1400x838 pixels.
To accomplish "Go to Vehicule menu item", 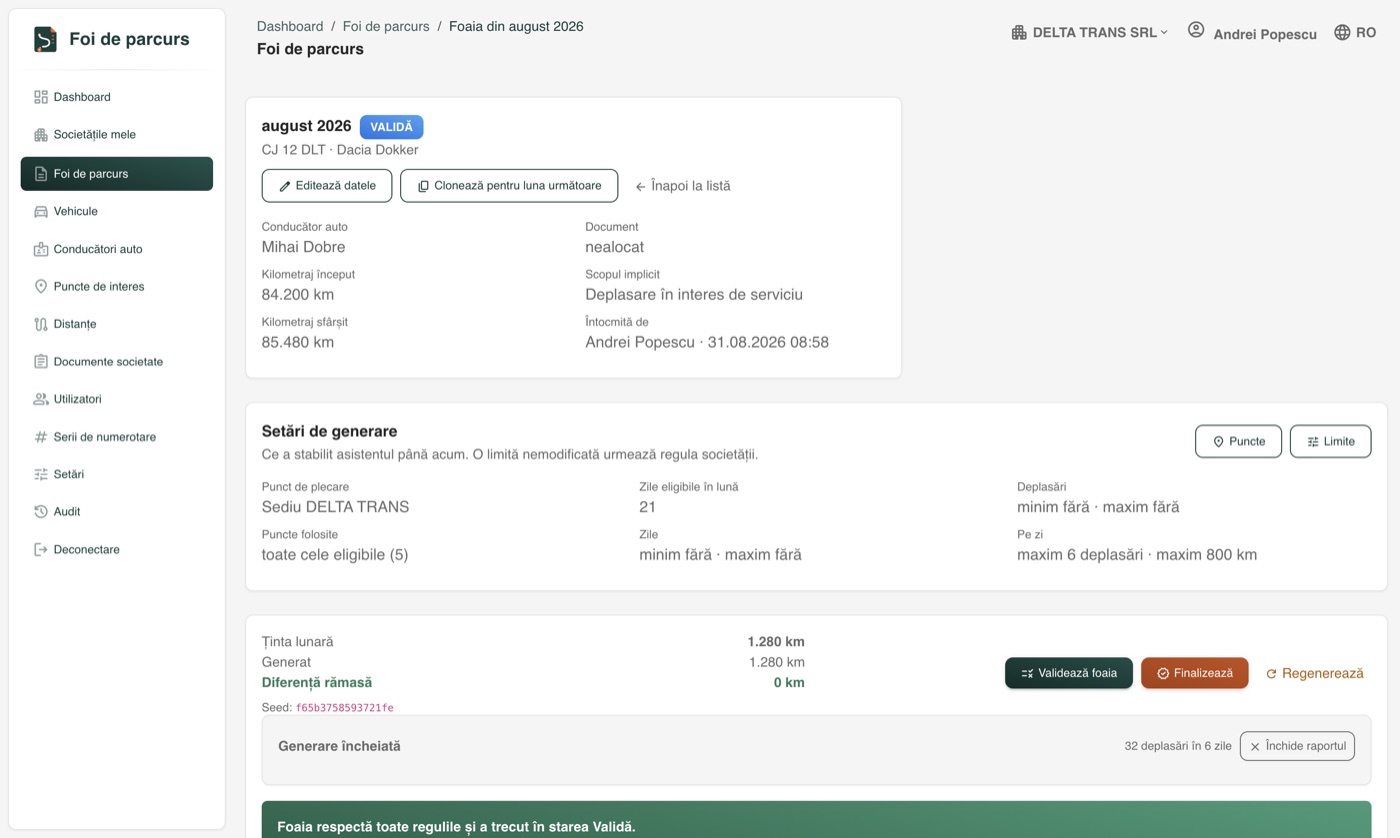I will tap(117, 212).
